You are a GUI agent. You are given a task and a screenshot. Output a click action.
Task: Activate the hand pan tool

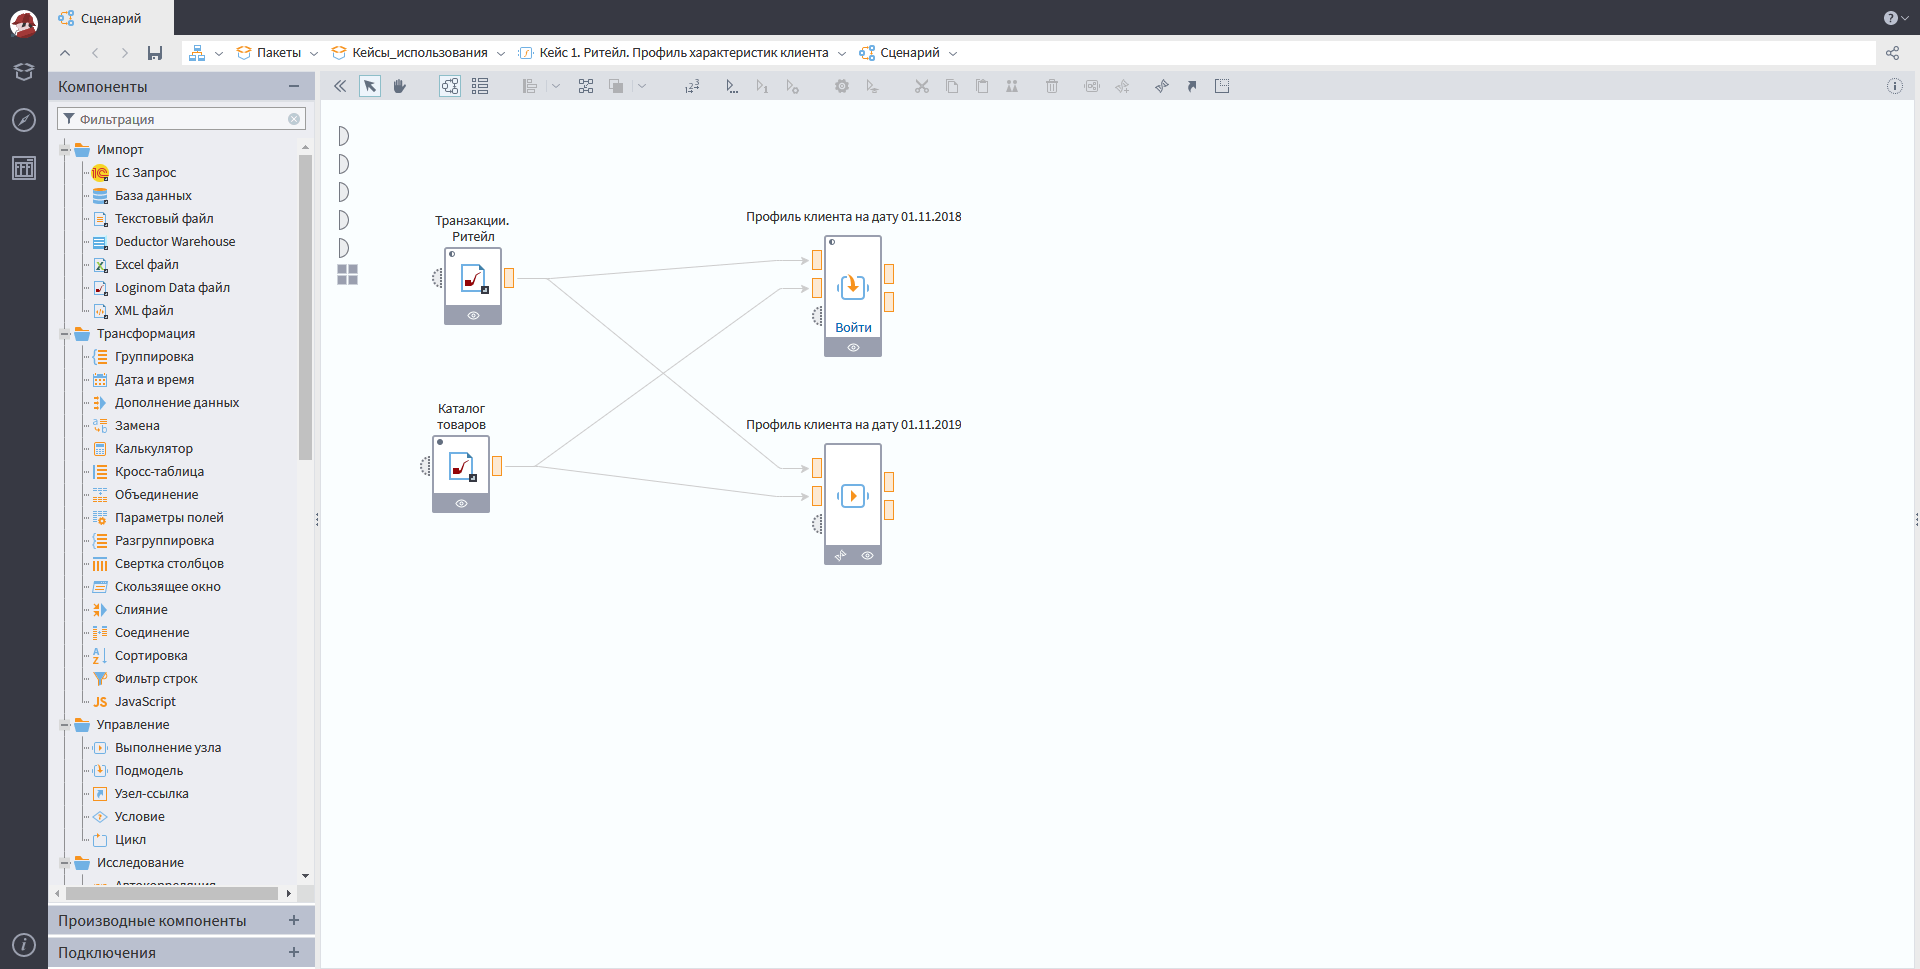click(400, 86)
